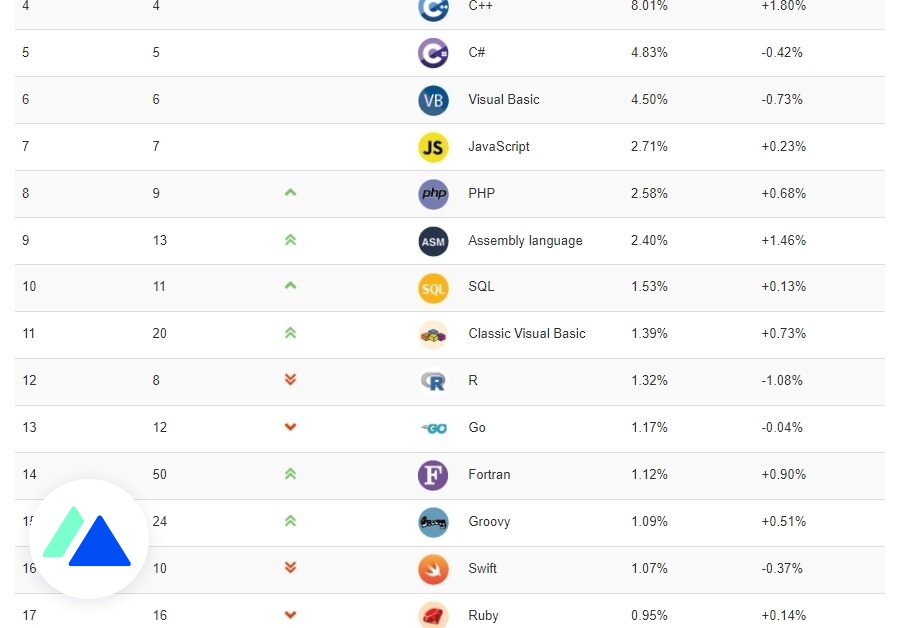
Task: Click the Assembly language name text
Action: pos(525,241)
